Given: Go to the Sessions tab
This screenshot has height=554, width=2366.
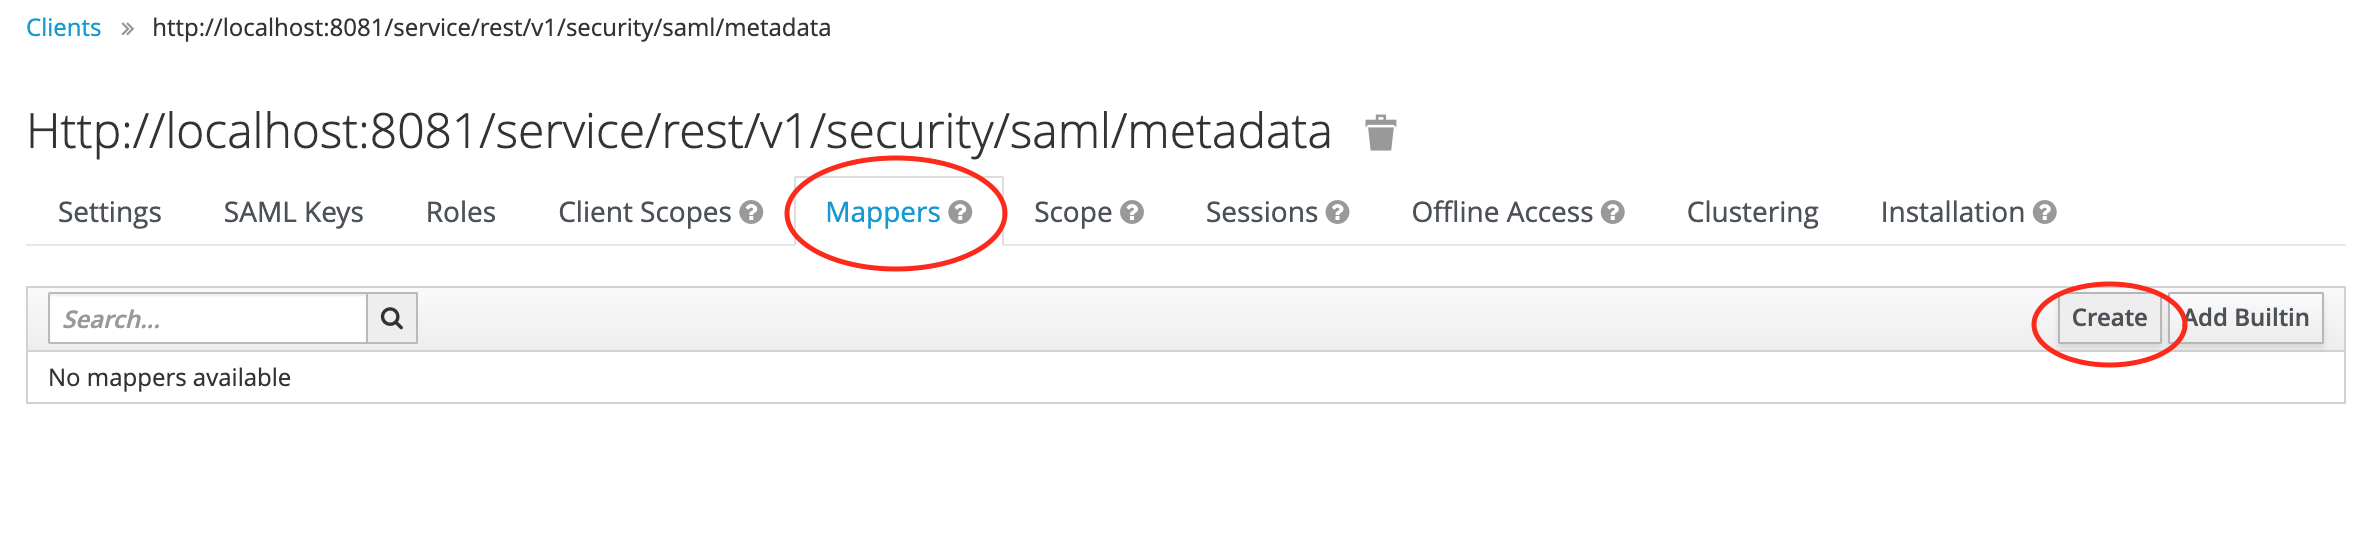Looking at the screenshot, I should 1261,212.
